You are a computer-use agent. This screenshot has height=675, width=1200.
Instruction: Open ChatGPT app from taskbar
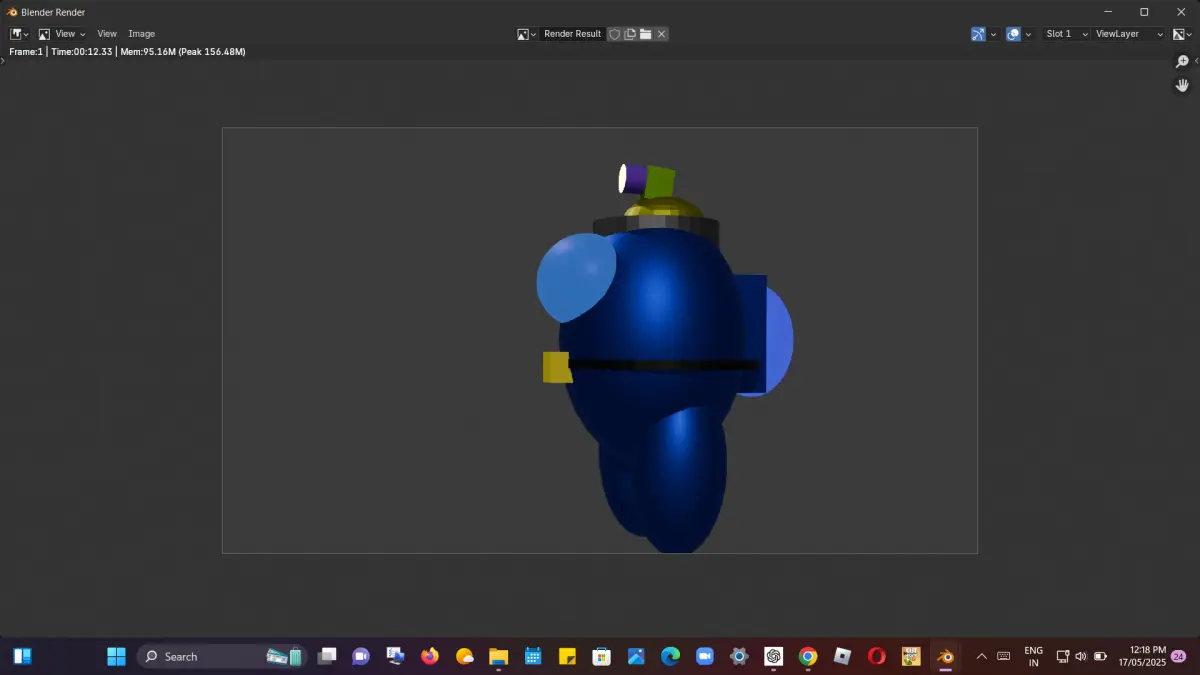[x=773, y=656]
